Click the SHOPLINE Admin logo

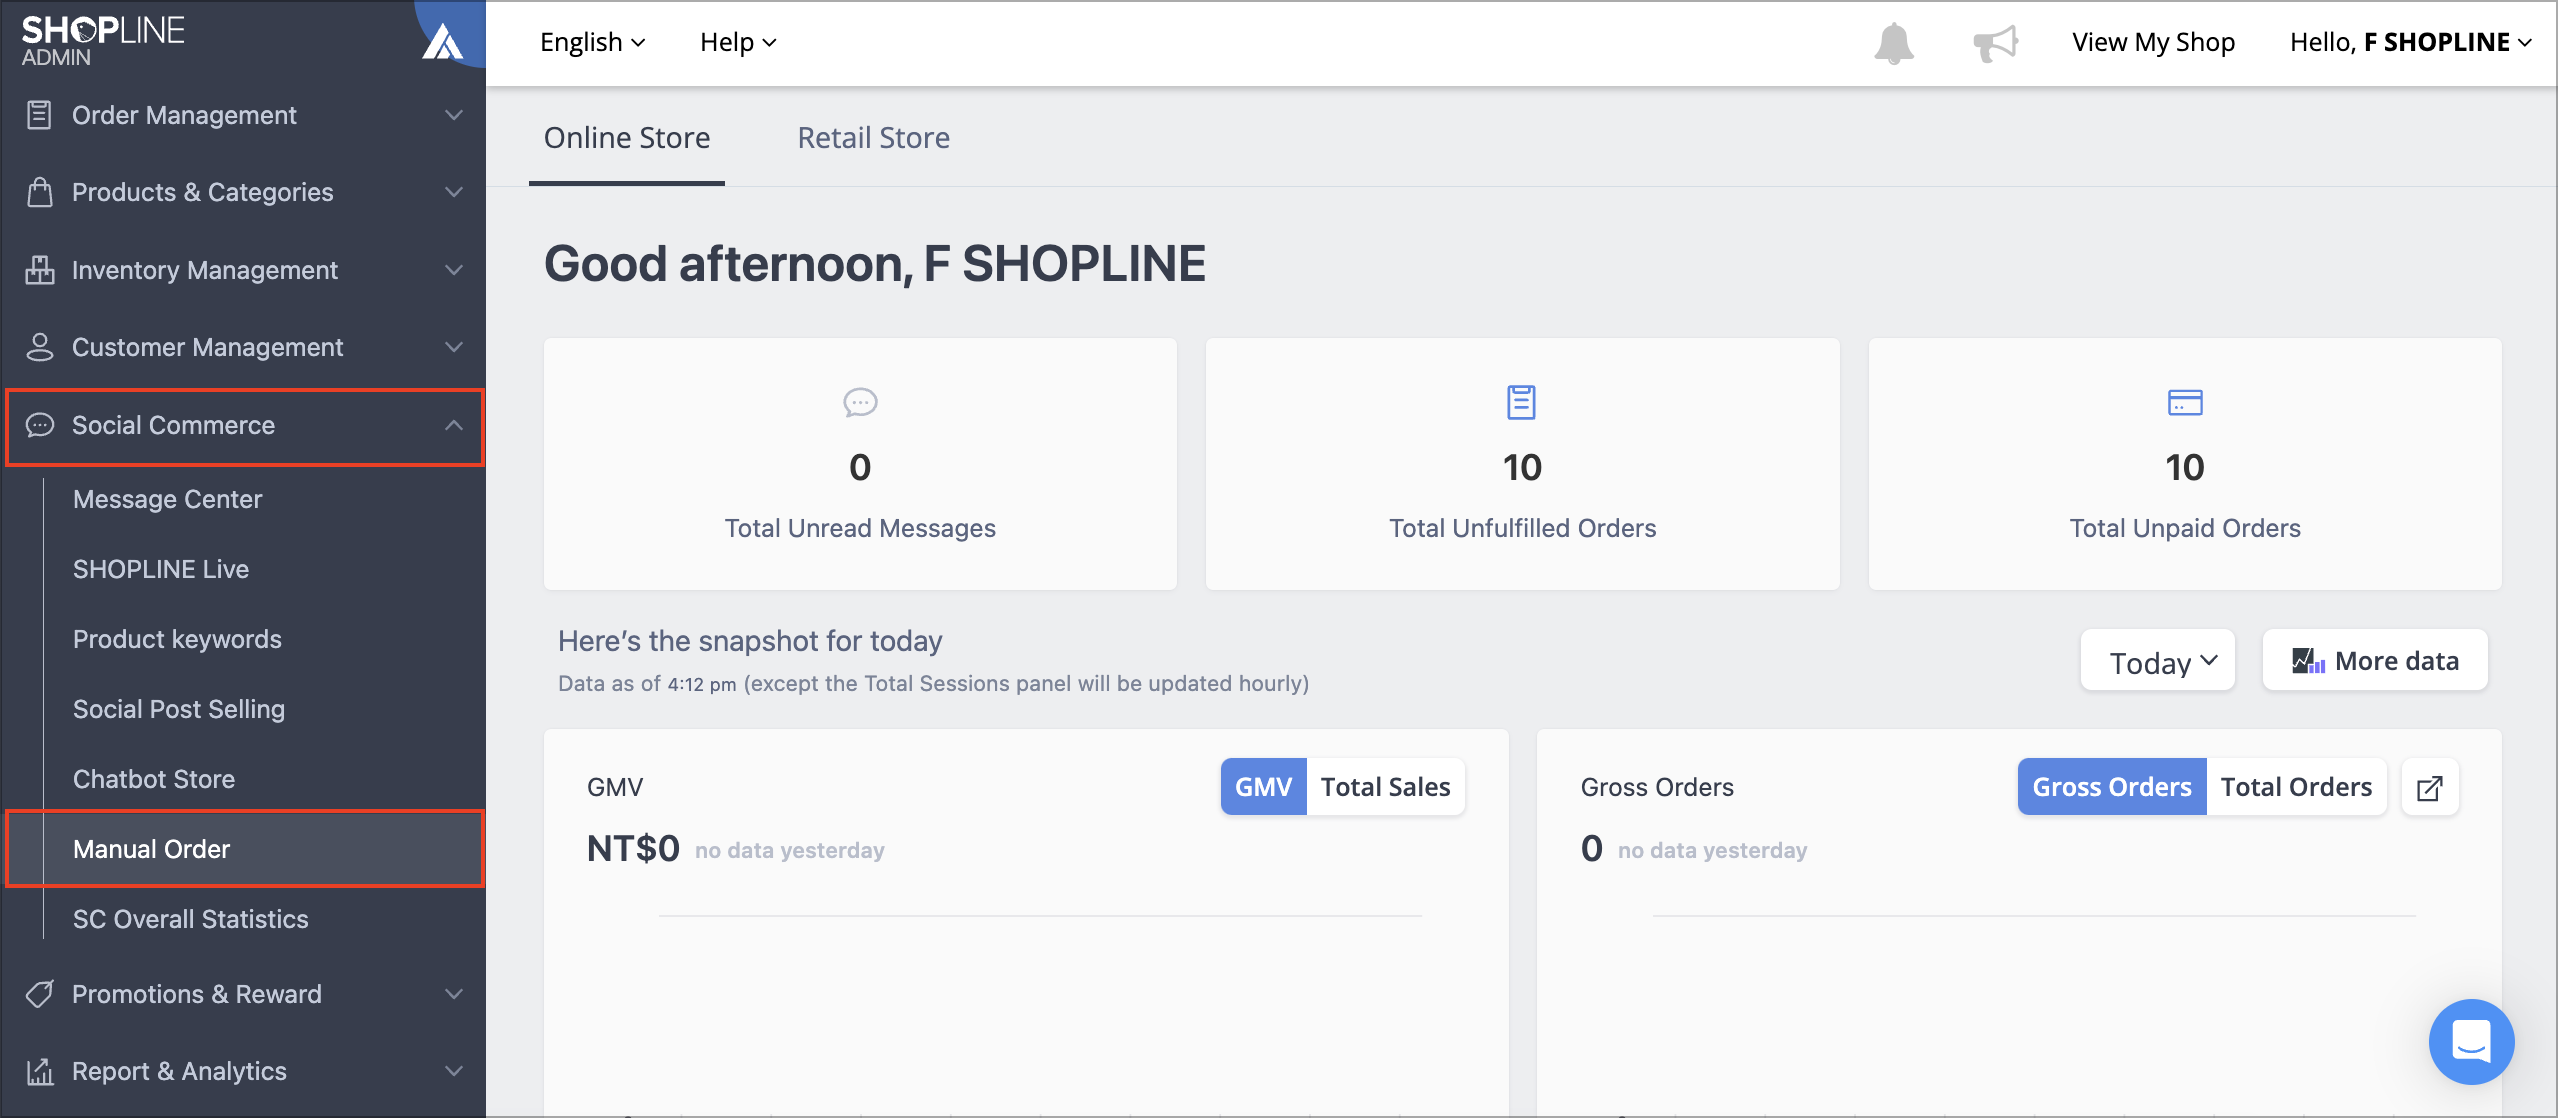click(103, 41)
